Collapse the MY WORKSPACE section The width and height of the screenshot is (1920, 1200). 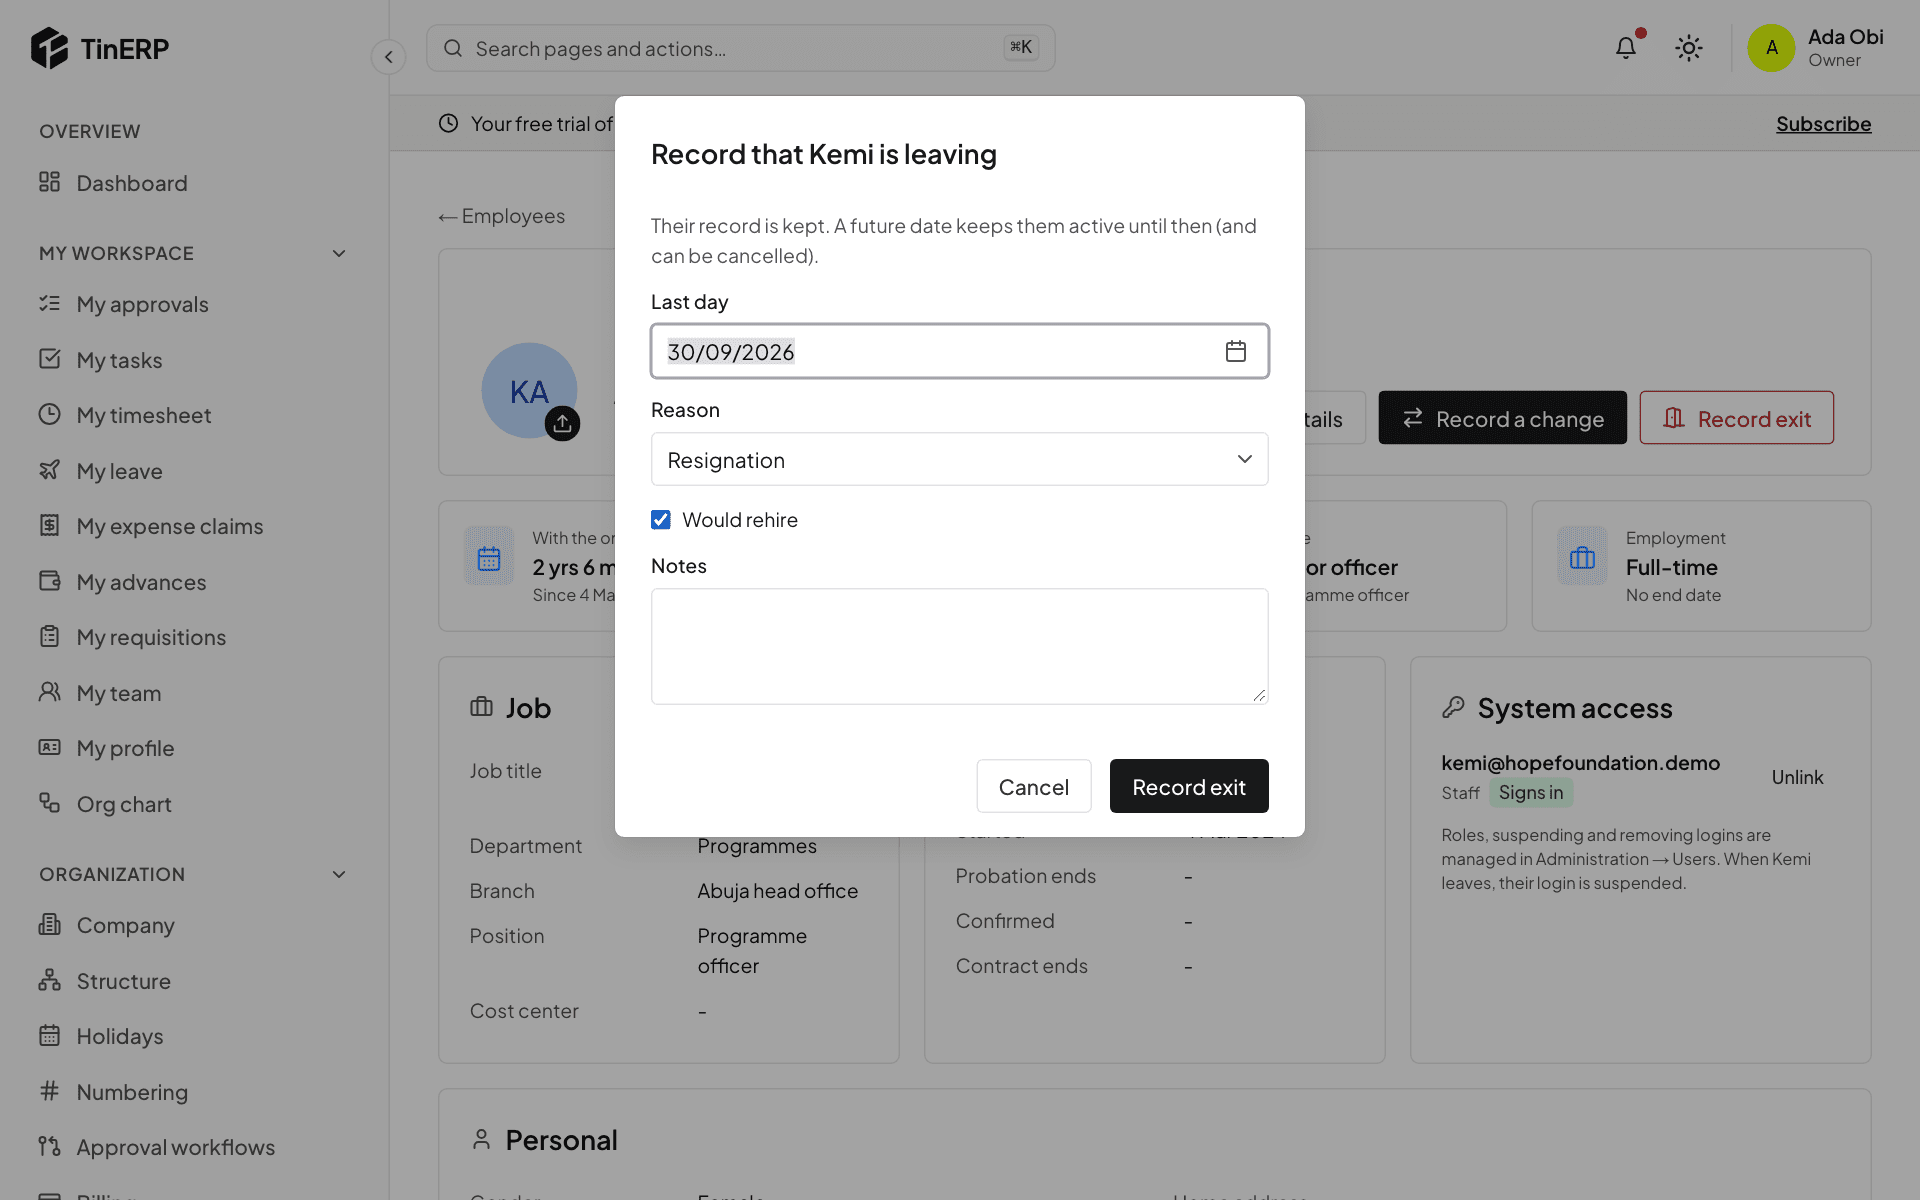(x=339, y=253)
